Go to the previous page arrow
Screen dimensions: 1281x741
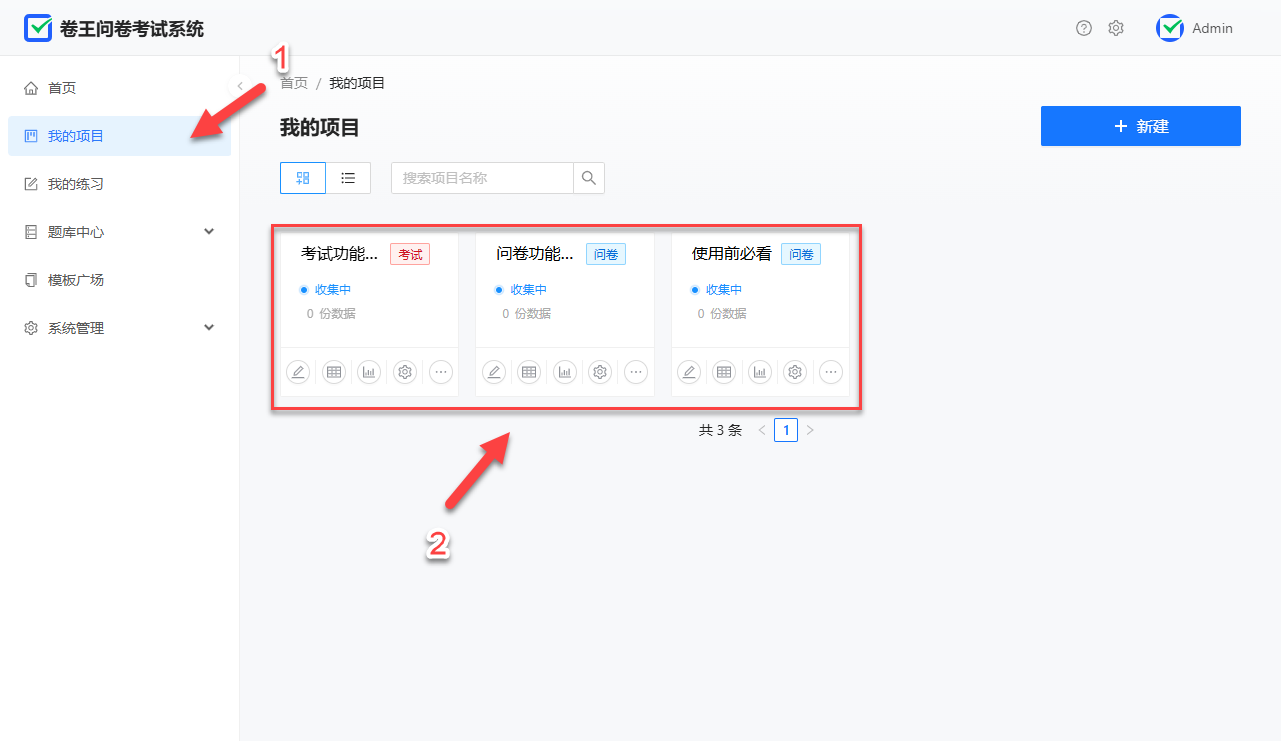pos(762,430)
